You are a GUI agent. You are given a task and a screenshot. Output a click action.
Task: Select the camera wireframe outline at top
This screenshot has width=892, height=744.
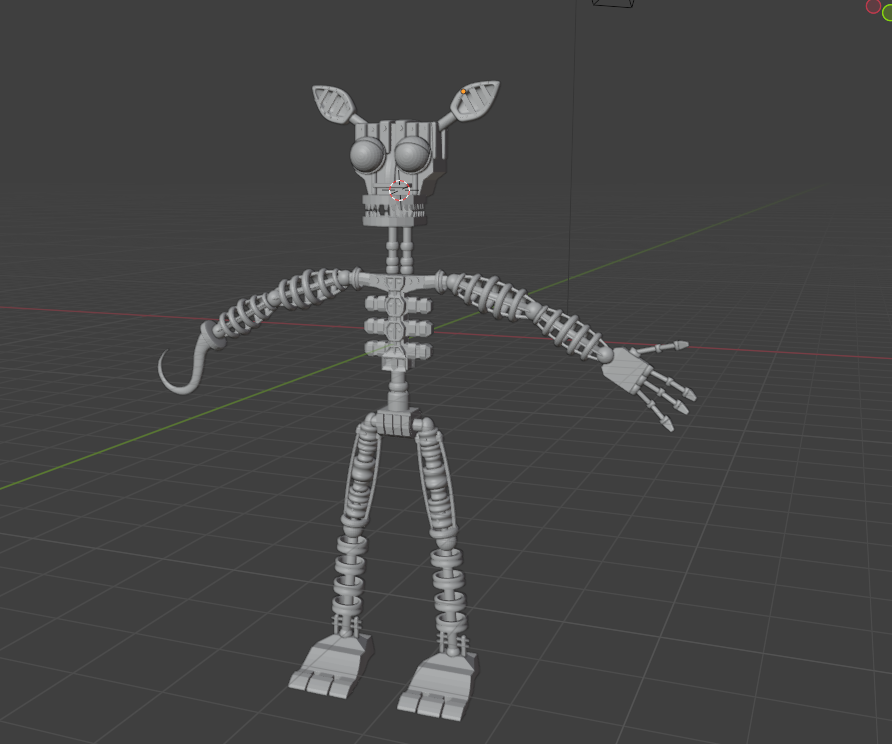[x=613, y=3]
